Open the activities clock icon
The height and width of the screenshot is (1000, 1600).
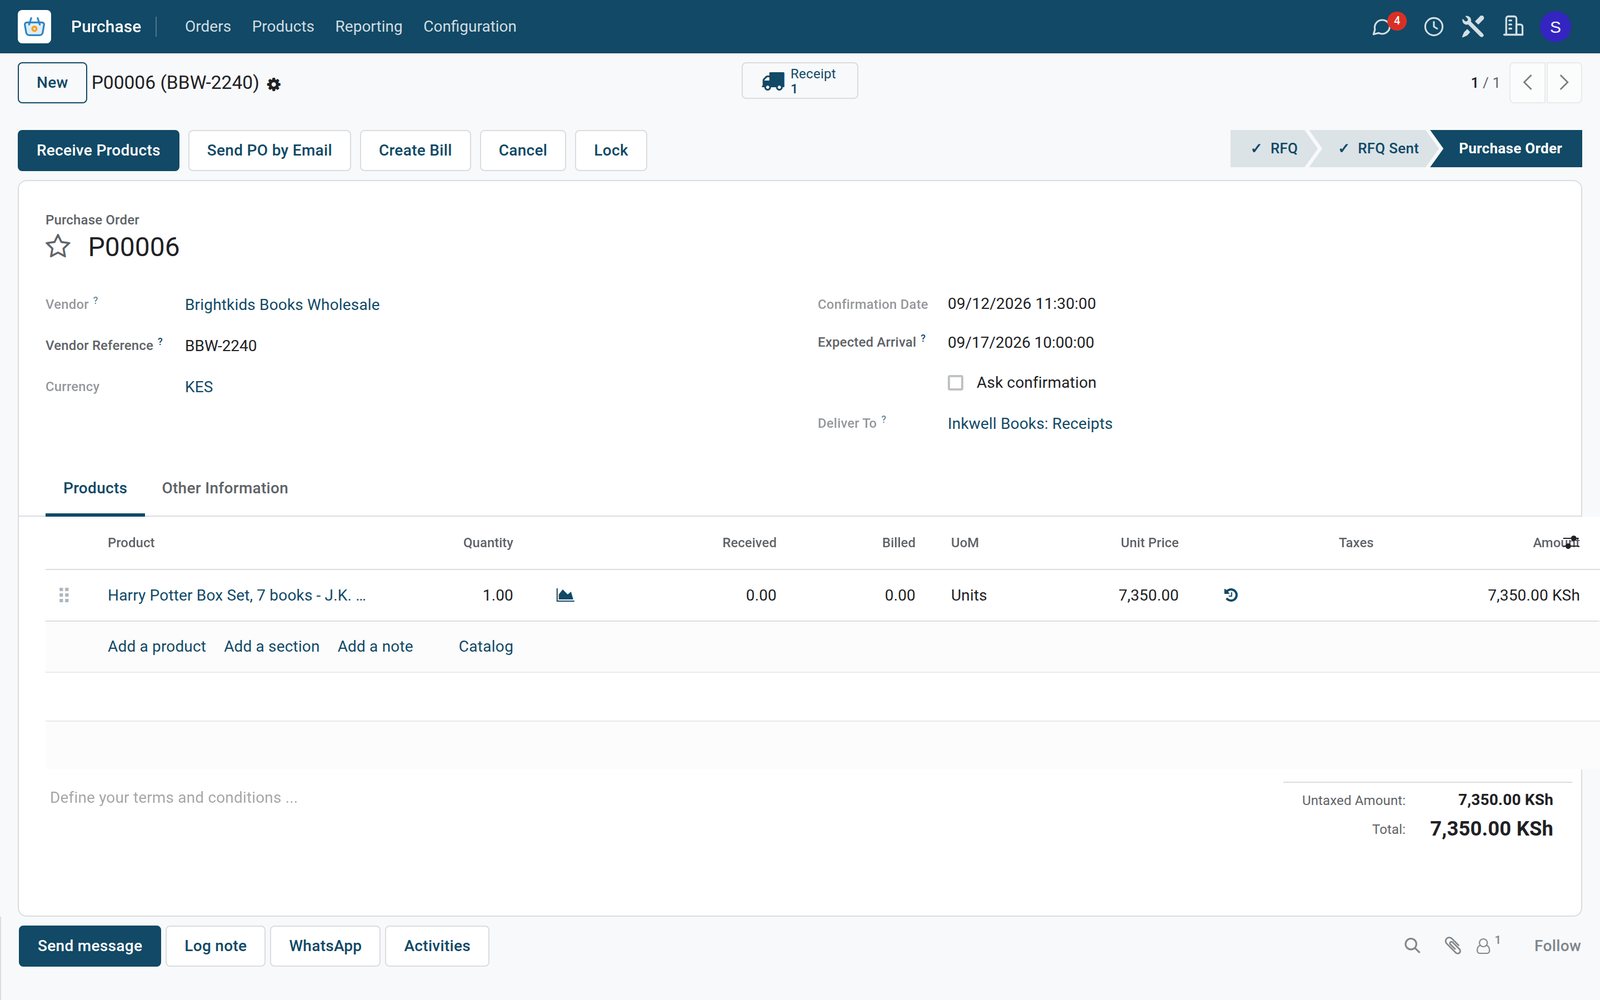1433,27
